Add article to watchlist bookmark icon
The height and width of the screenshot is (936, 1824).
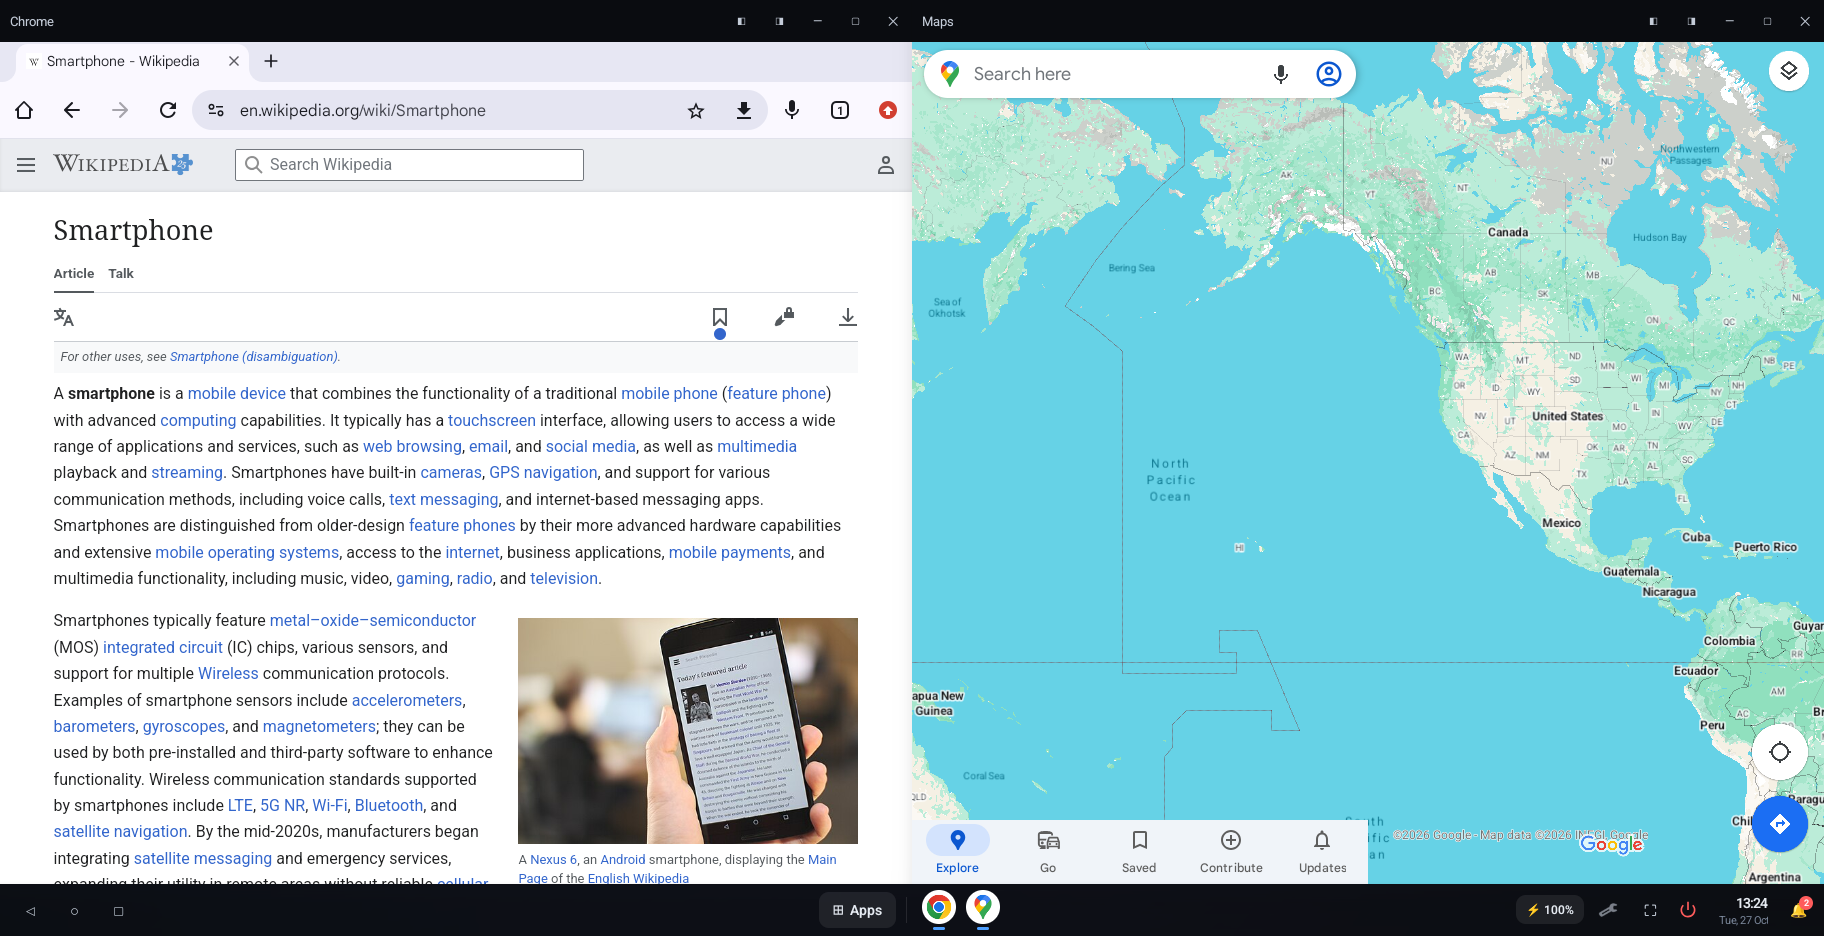720,317
